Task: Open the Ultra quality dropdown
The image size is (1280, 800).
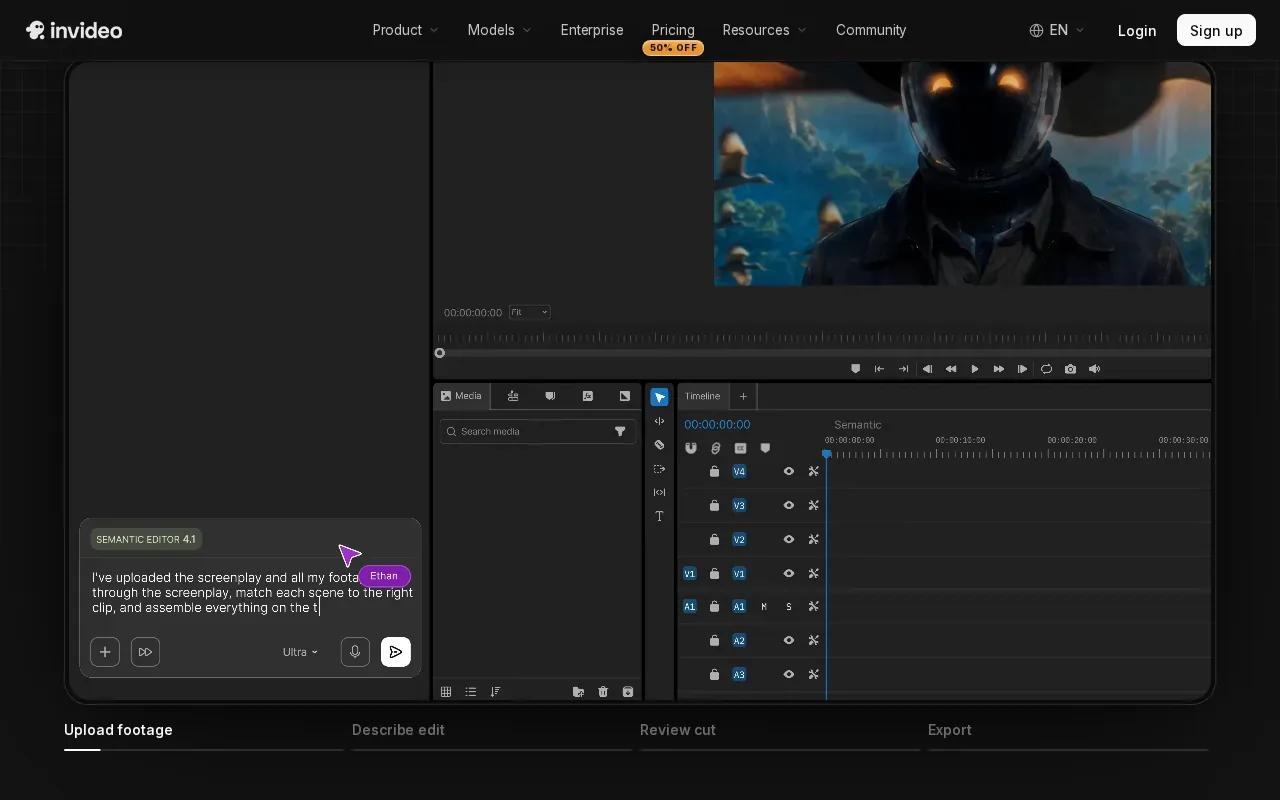Action: click(300, 652)
